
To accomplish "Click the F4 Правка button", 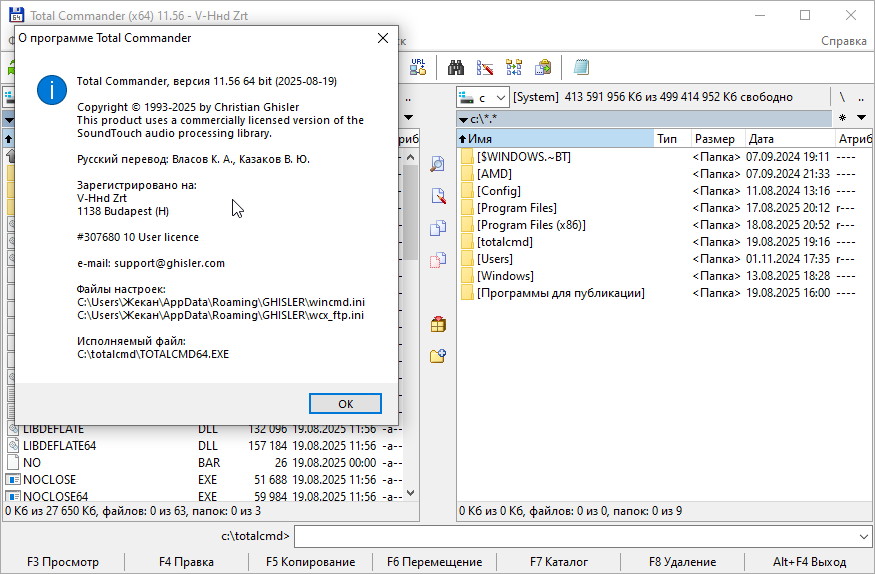I will [186, 562].
